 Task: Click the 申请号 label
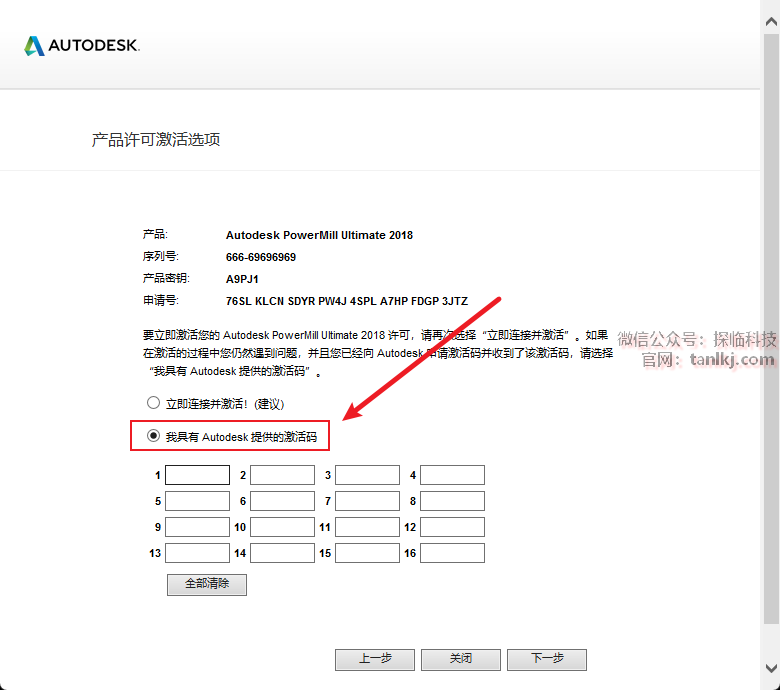click(161, 300)
